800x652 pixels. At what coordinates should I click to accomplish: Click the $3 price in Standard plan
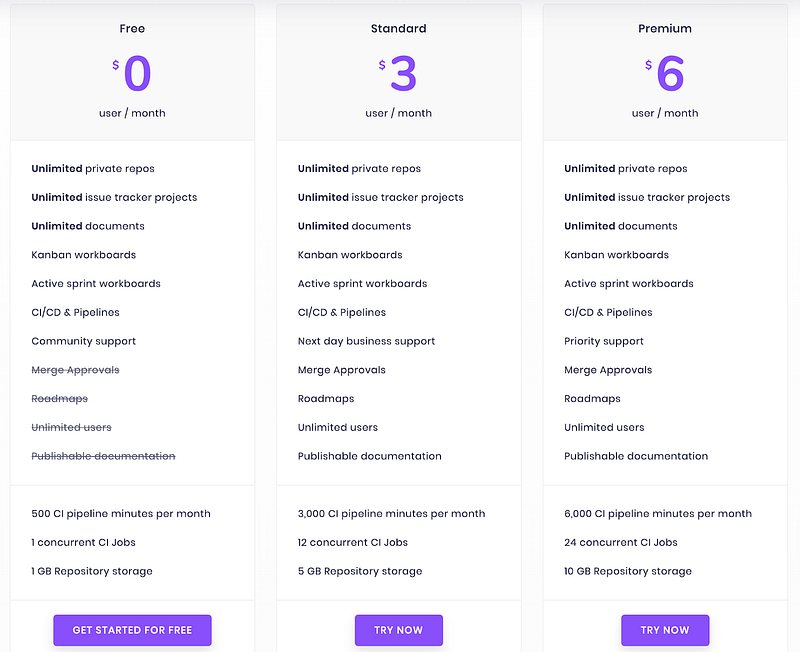point(398,73)
